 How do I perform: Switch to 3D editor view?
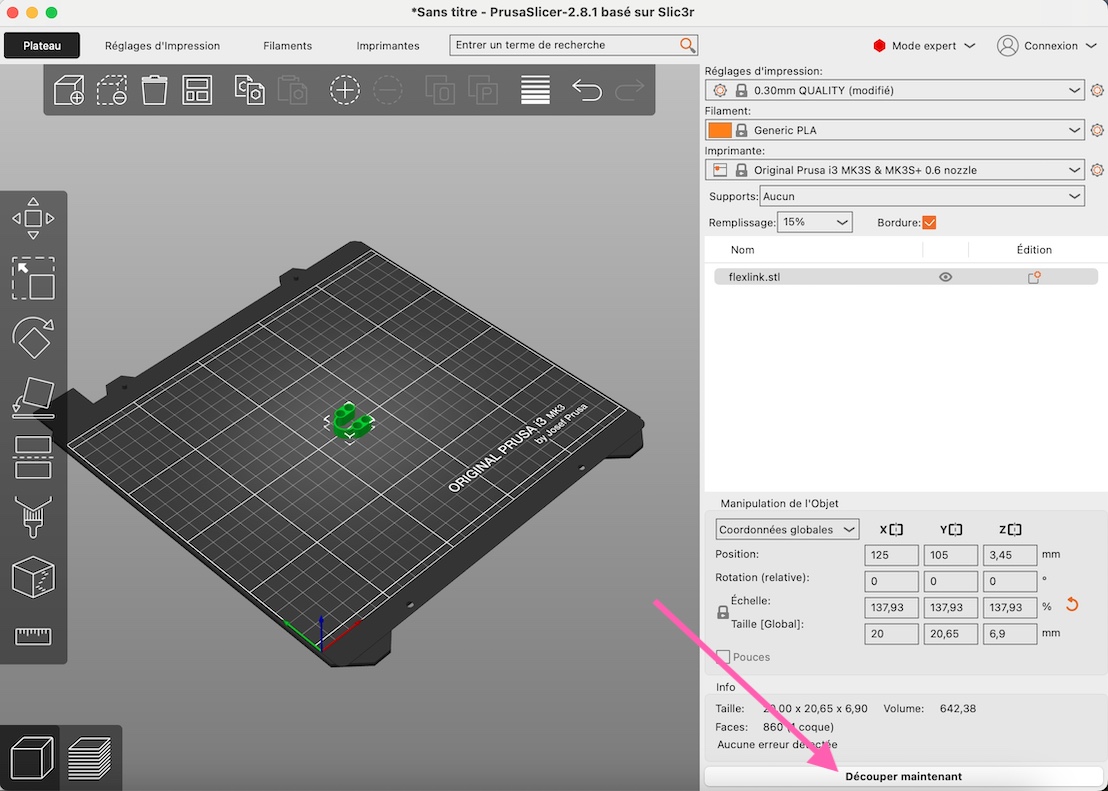pos(33,758)
